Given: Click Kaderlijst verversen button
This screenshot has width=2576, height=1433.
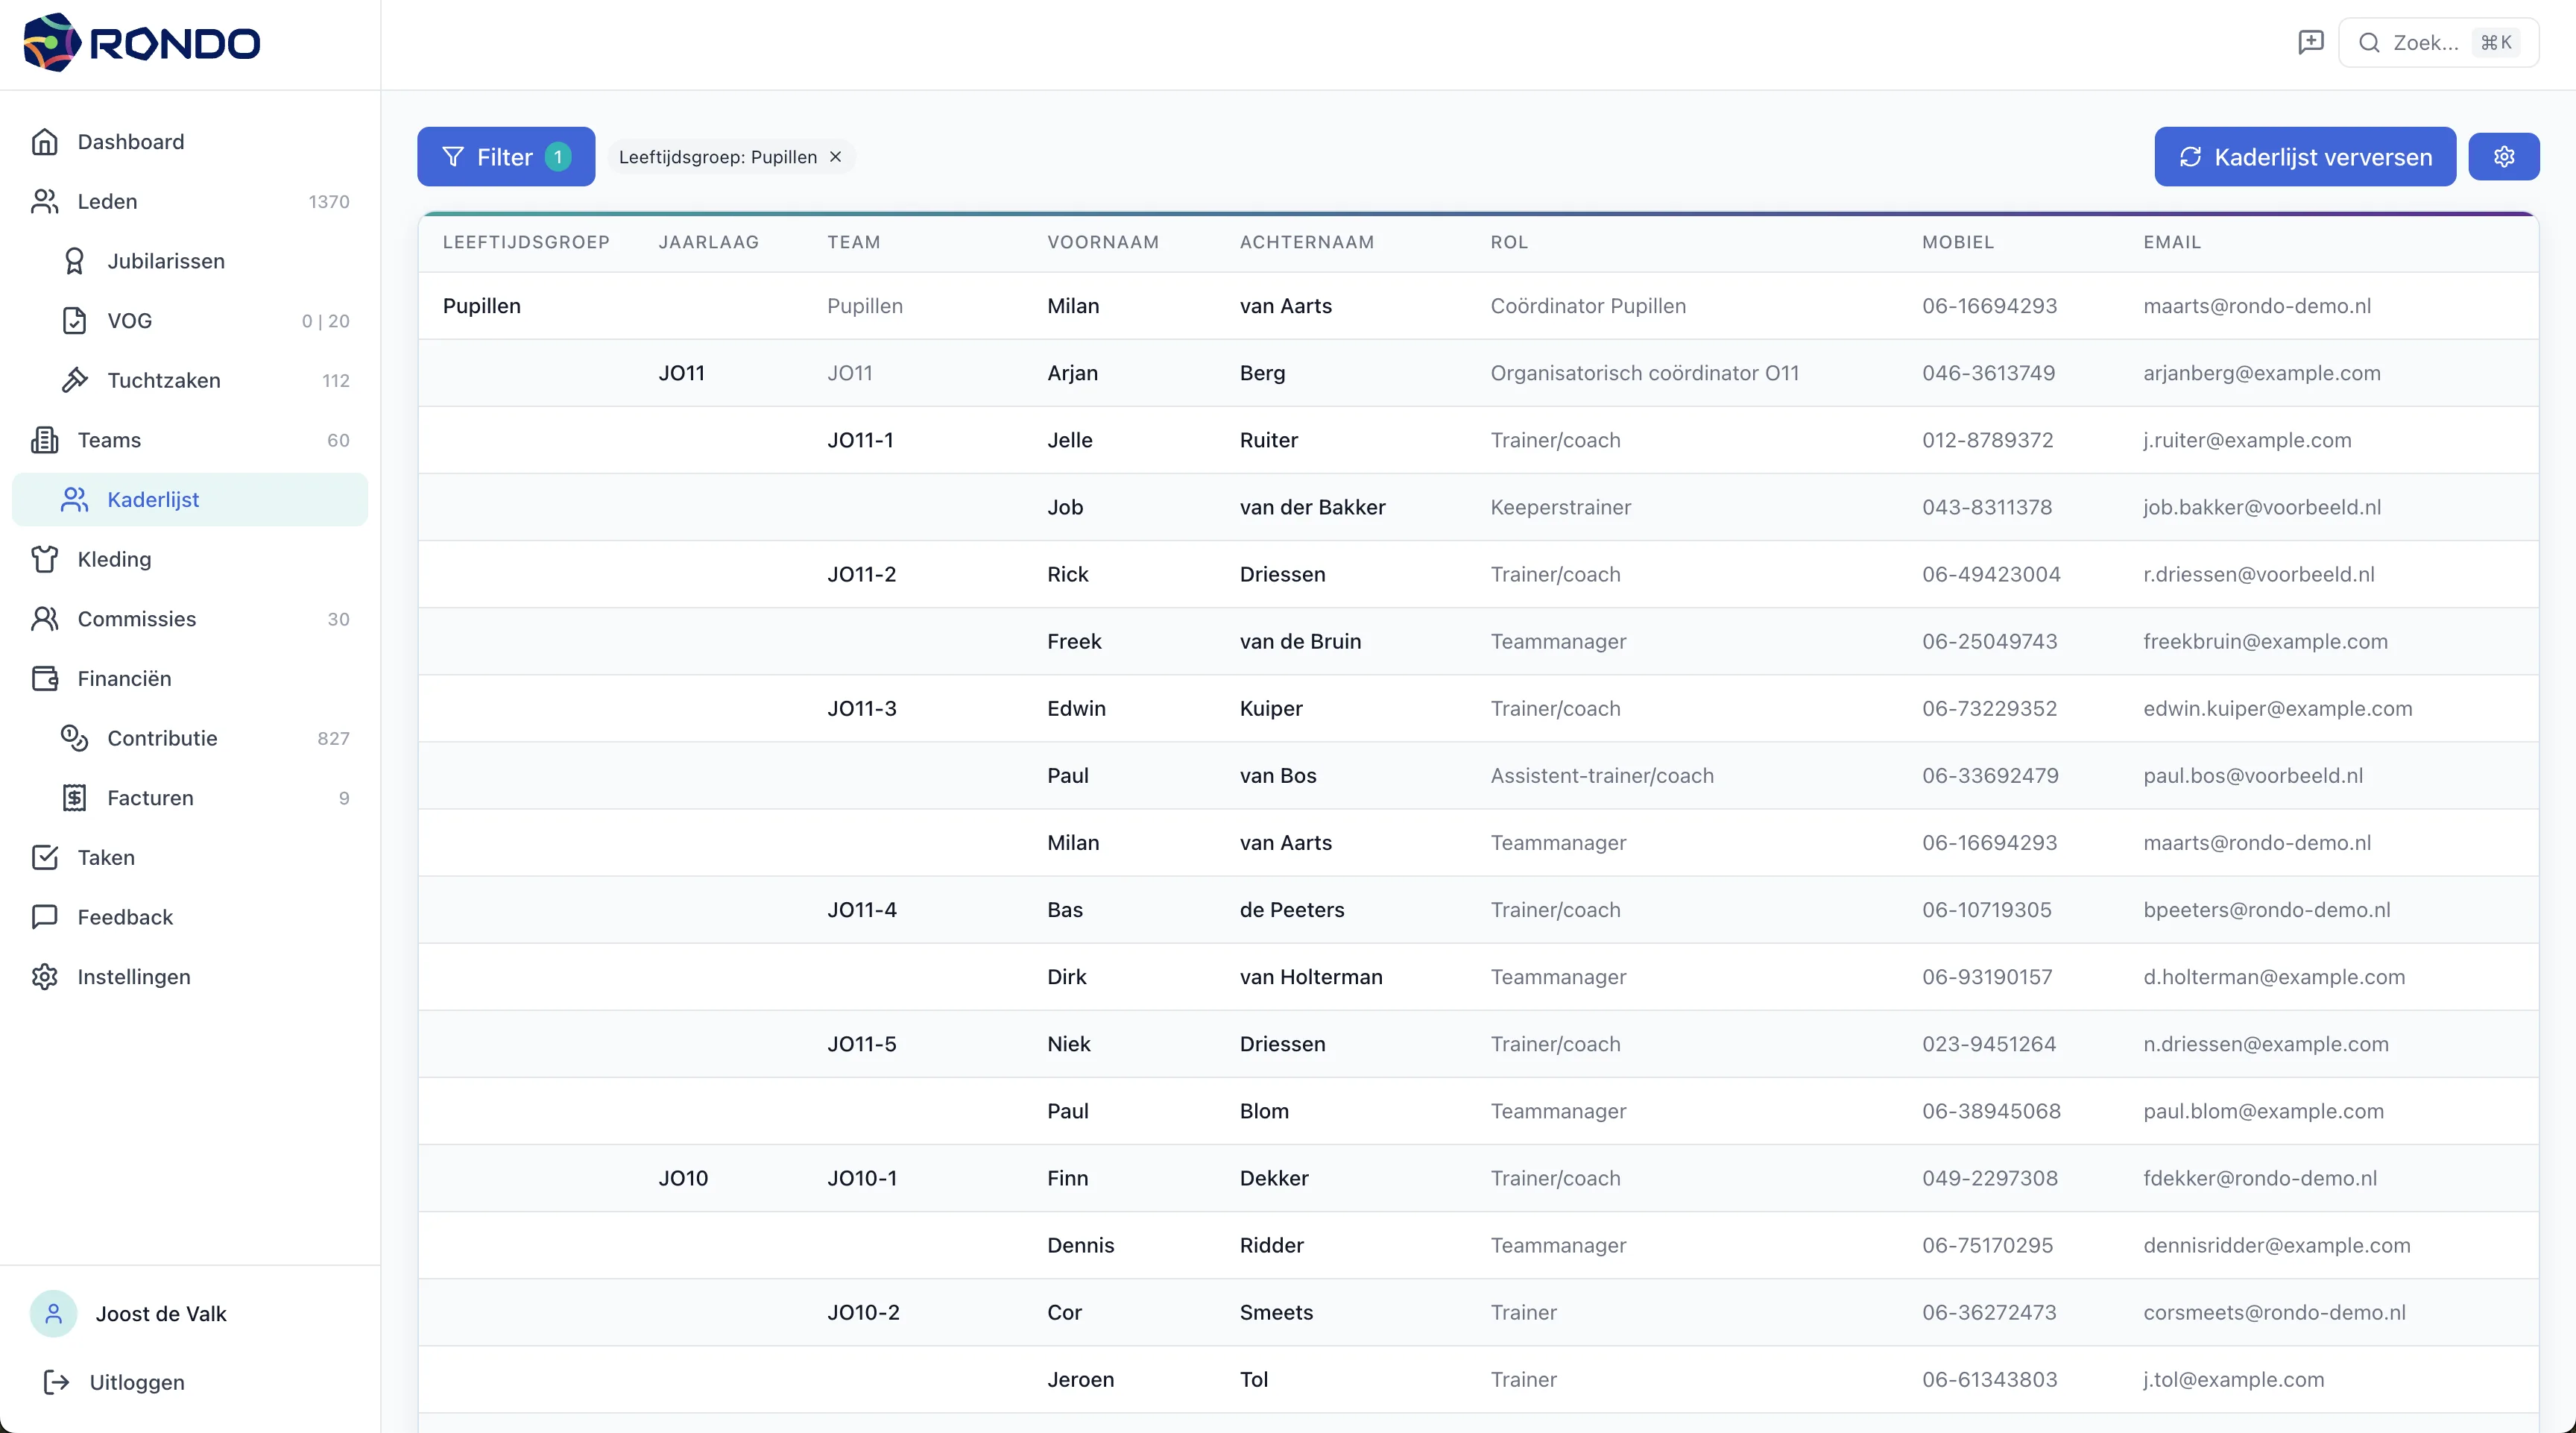Looking at the screenshot, I should [x=2304, y=157].
